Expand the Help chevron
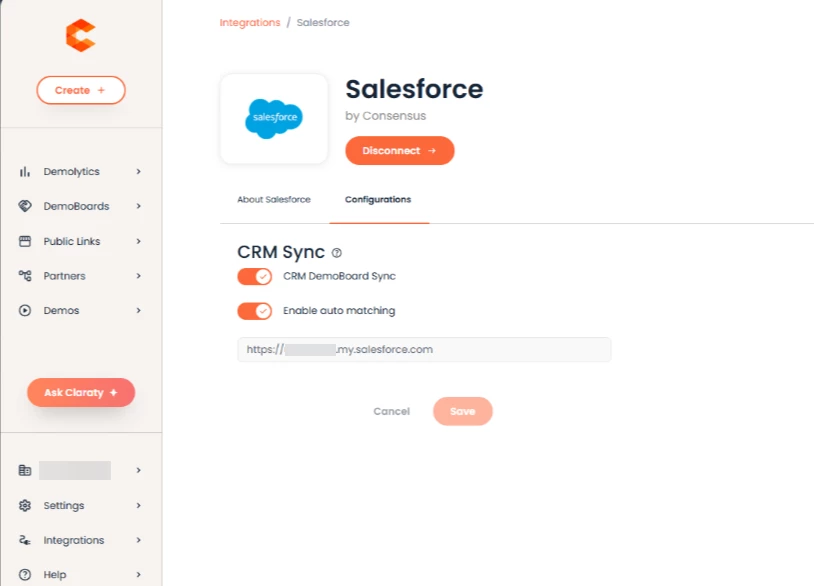Viewport: 814px width, 586px height. 139,575
